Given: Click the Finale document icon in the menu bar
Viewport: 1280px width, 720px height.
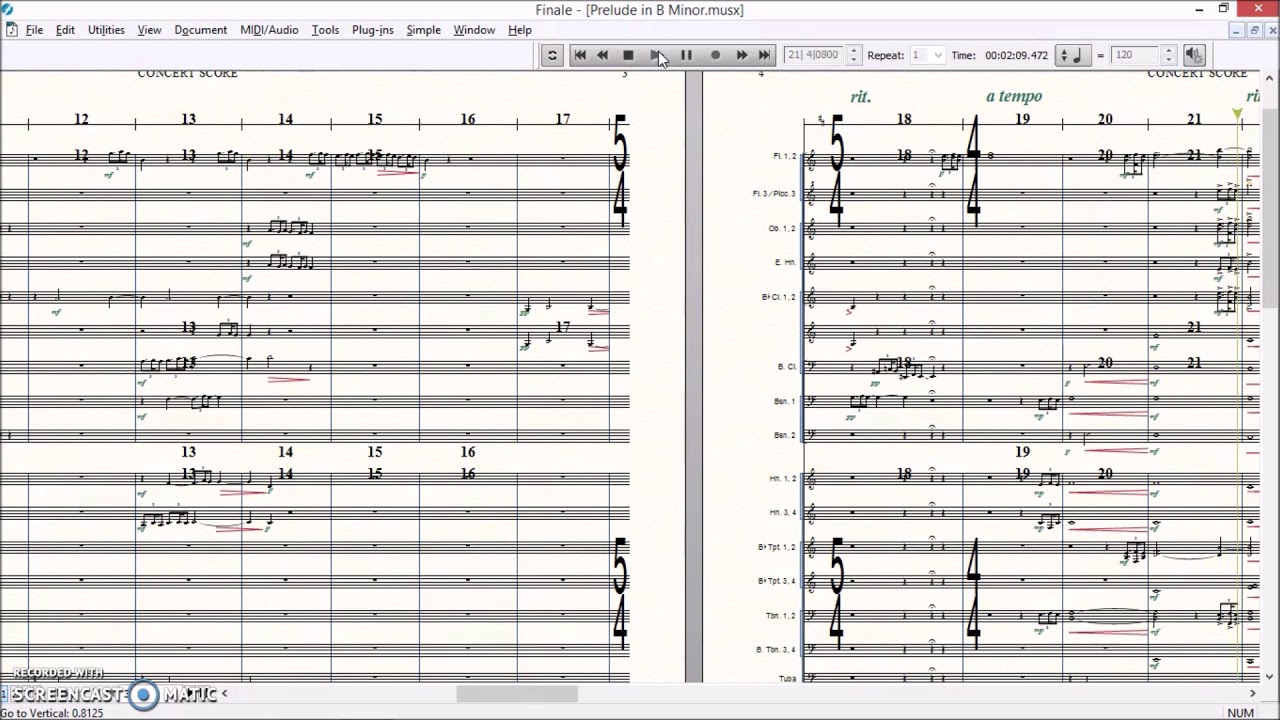Looking at the screenshot, I should pyautogui.click(x=11, y=30).
